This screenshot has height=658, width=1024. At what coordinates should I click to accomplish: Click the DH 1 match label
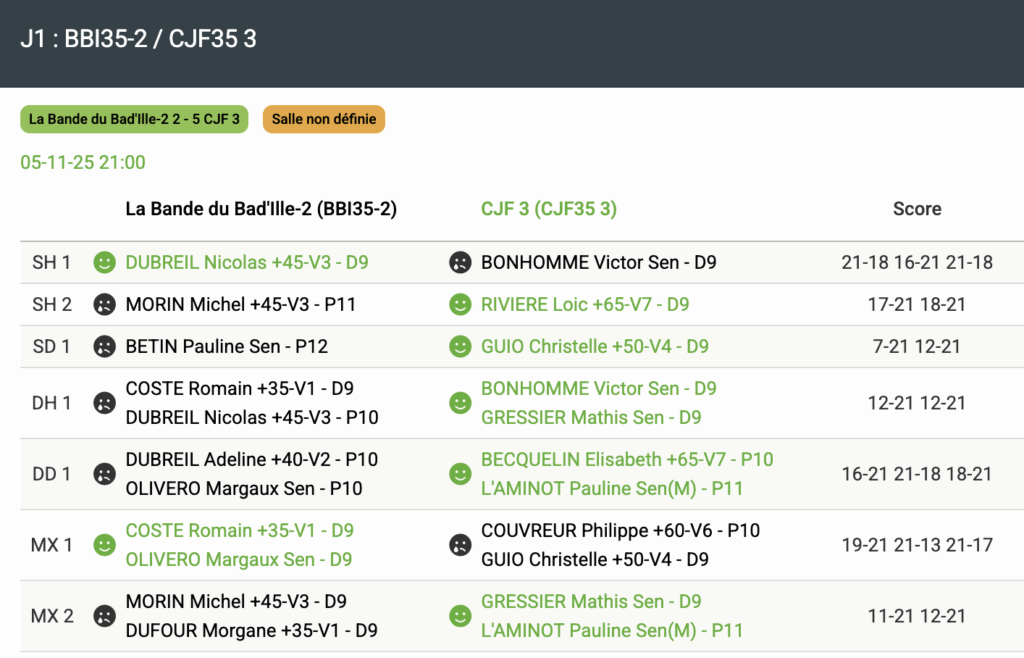point(52,403)
